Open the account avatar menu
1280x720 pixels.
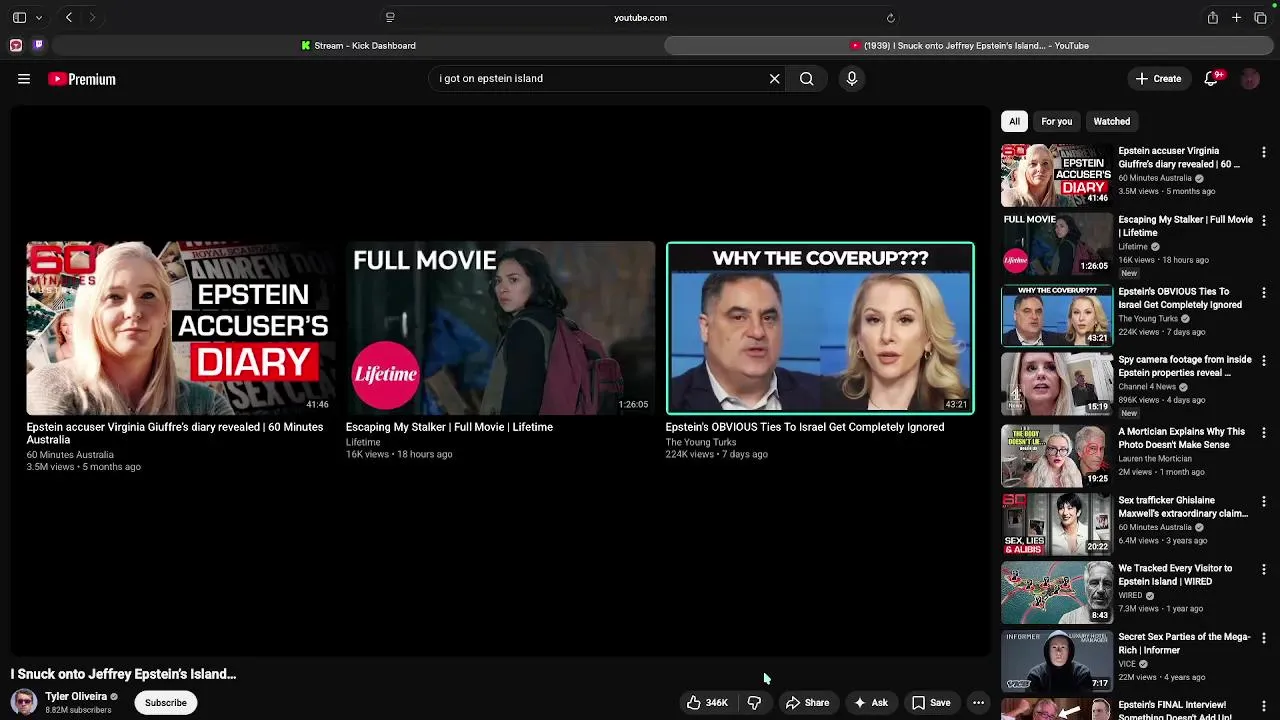click(1250, 79)
